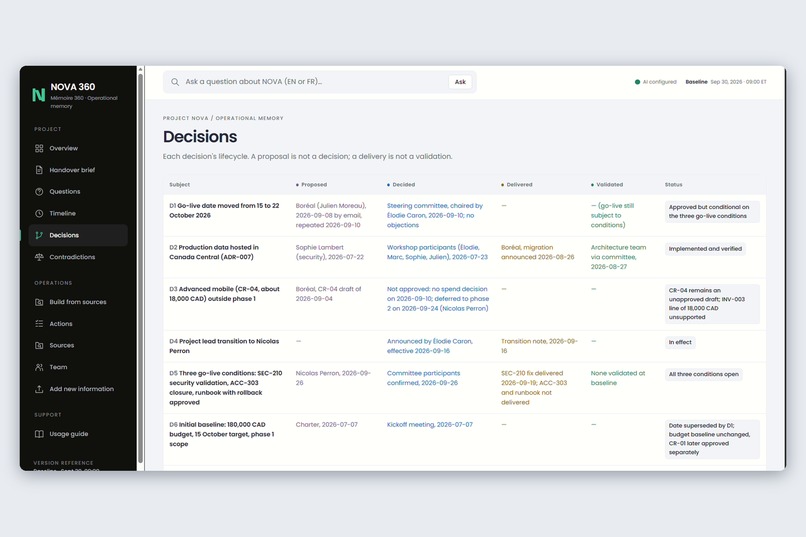
Task: Click the Architecture team via committee cell
Action: tap(618, 257)
